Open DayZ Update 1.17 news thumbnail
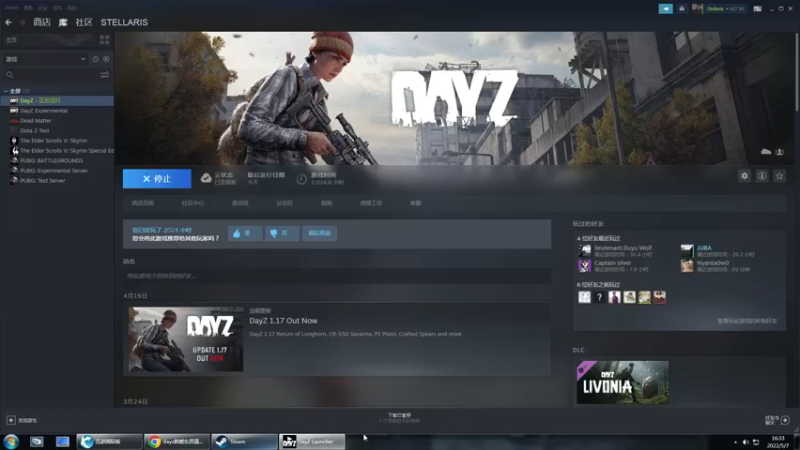This screenshot has height=450, width=800. point(186,339)
